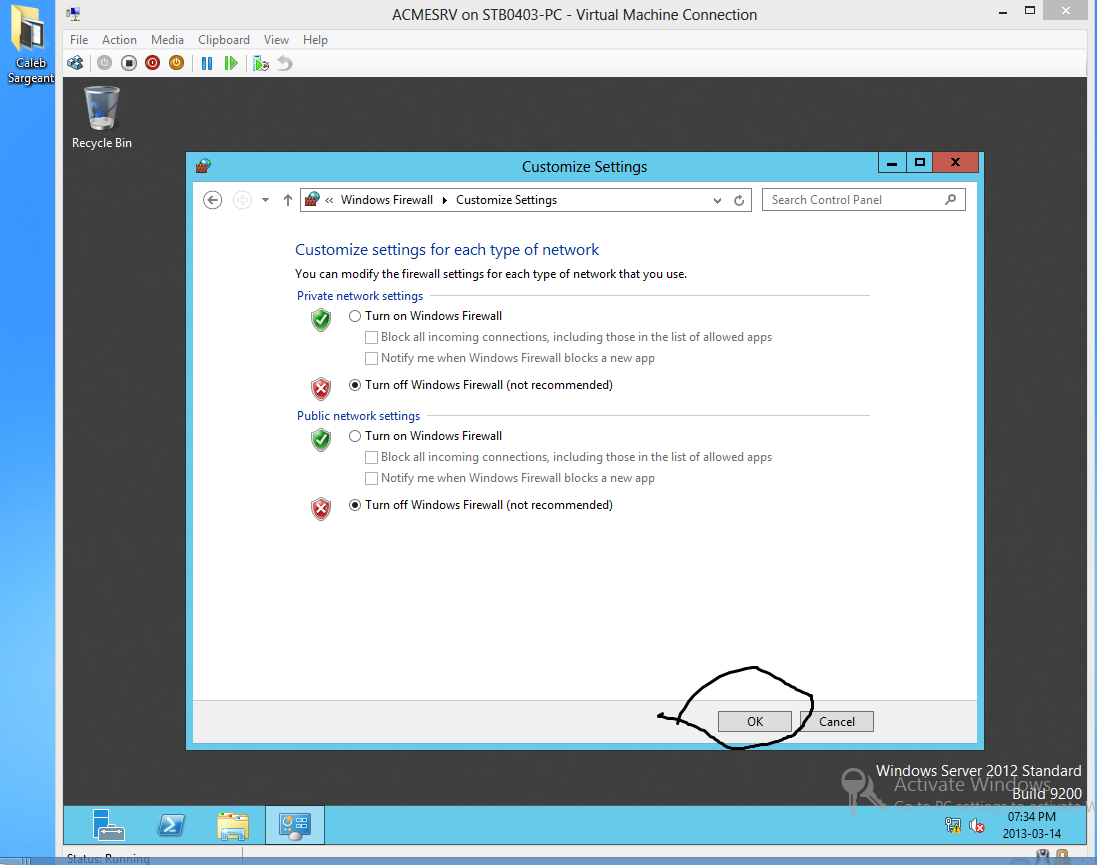Expand the arrow after Windows Firewall breadcrumb
Image resolution: width=1097 pixels, height=865 pixels.
(x=444, y=200)
